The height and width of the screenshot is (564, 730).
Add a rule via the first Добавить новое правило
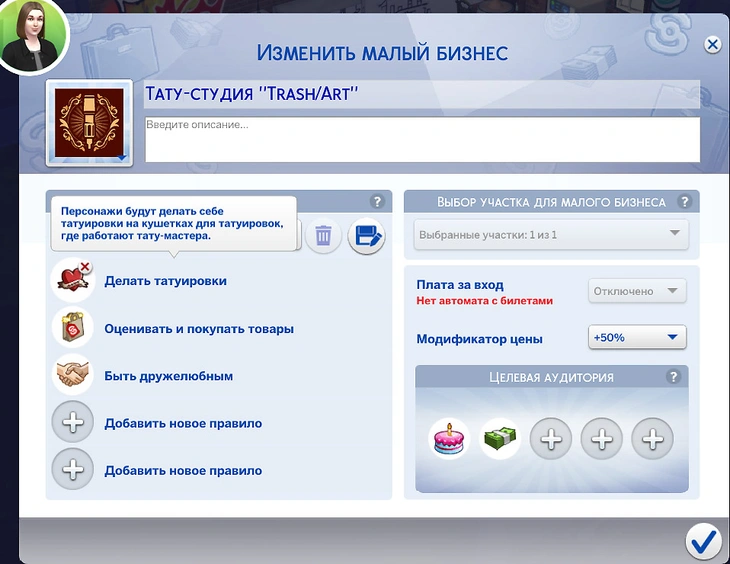(73, 423)
